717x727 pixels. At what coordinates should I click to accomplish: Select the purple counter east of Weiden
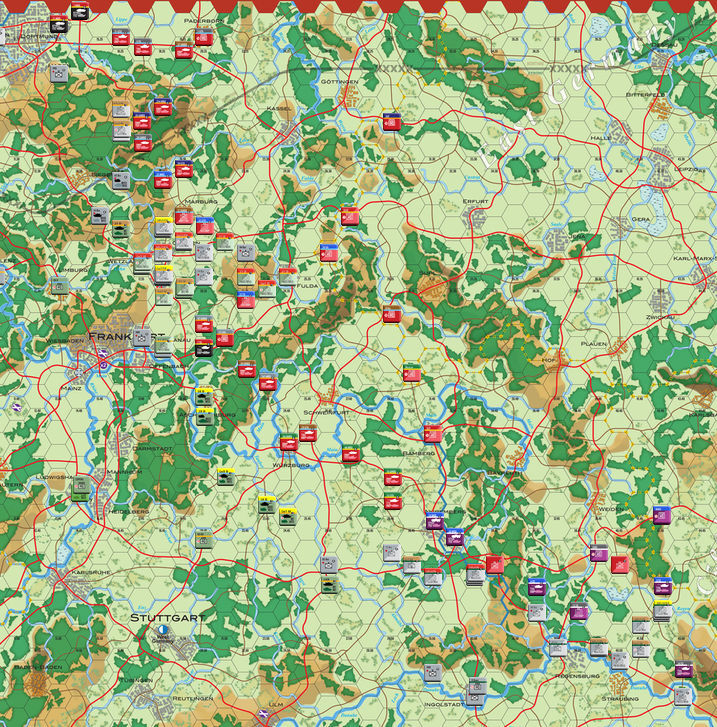click(x=662, y=515)
